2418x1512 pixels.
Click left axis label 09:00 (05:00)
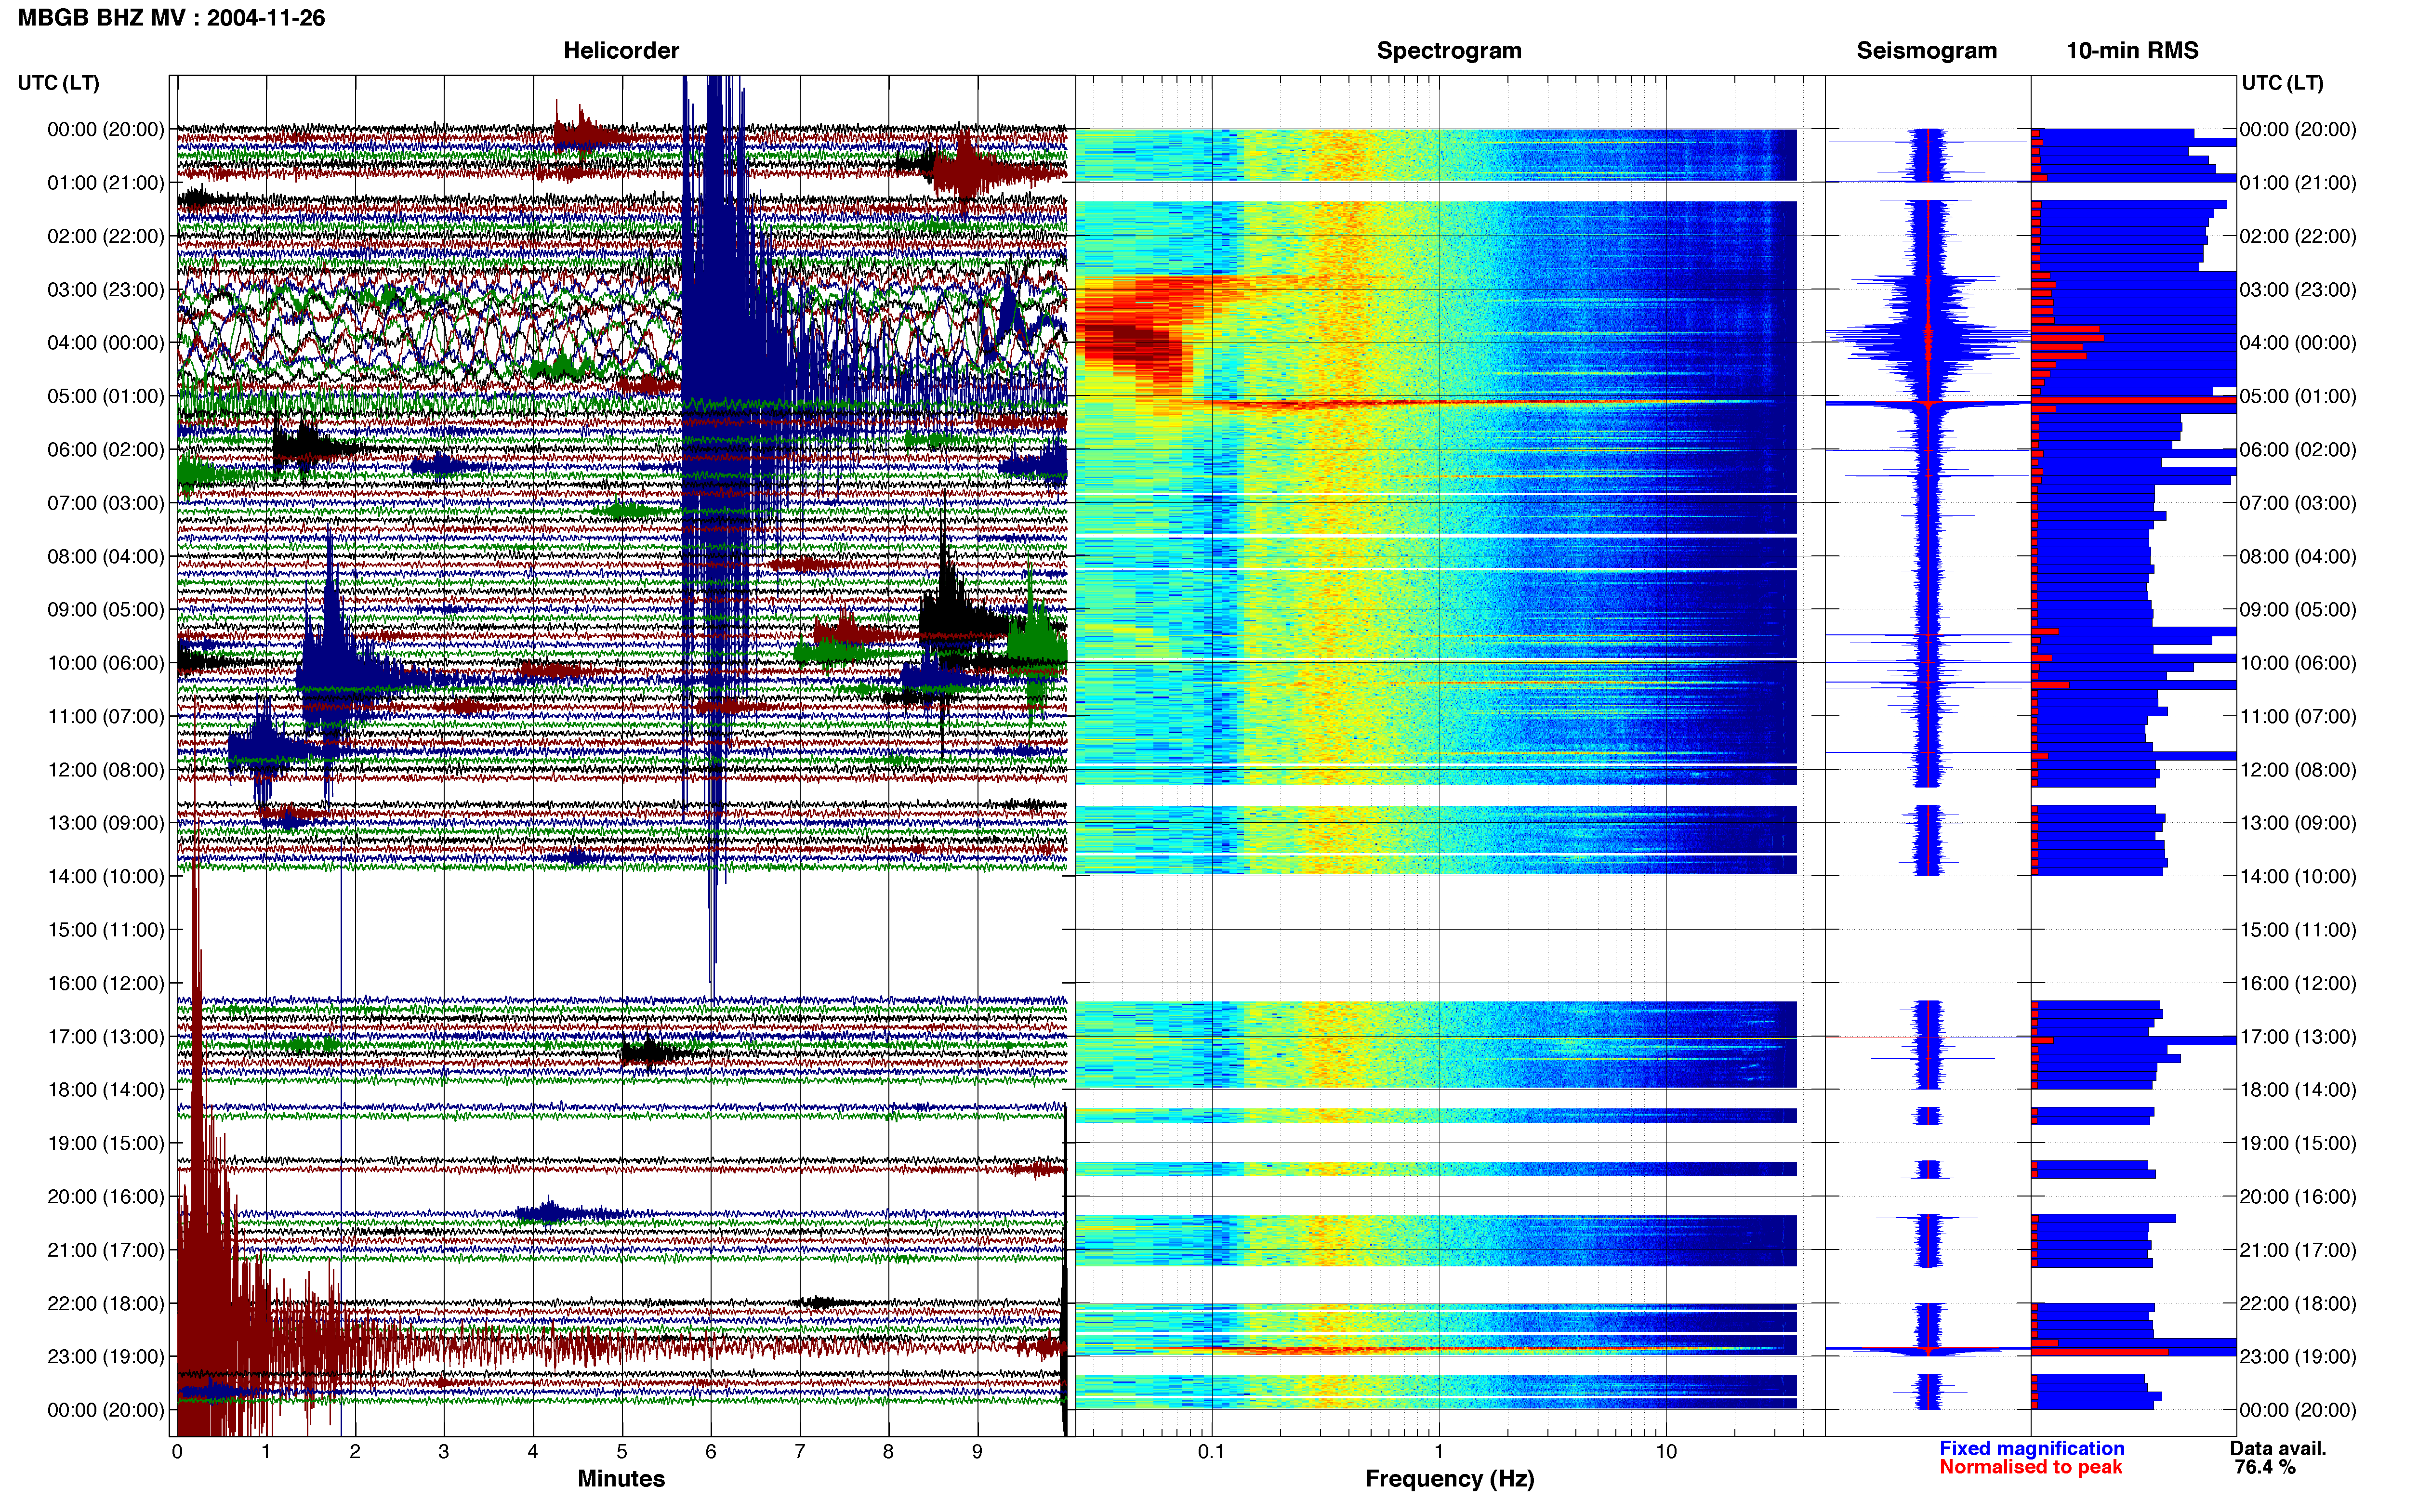[x=106, y=610]
